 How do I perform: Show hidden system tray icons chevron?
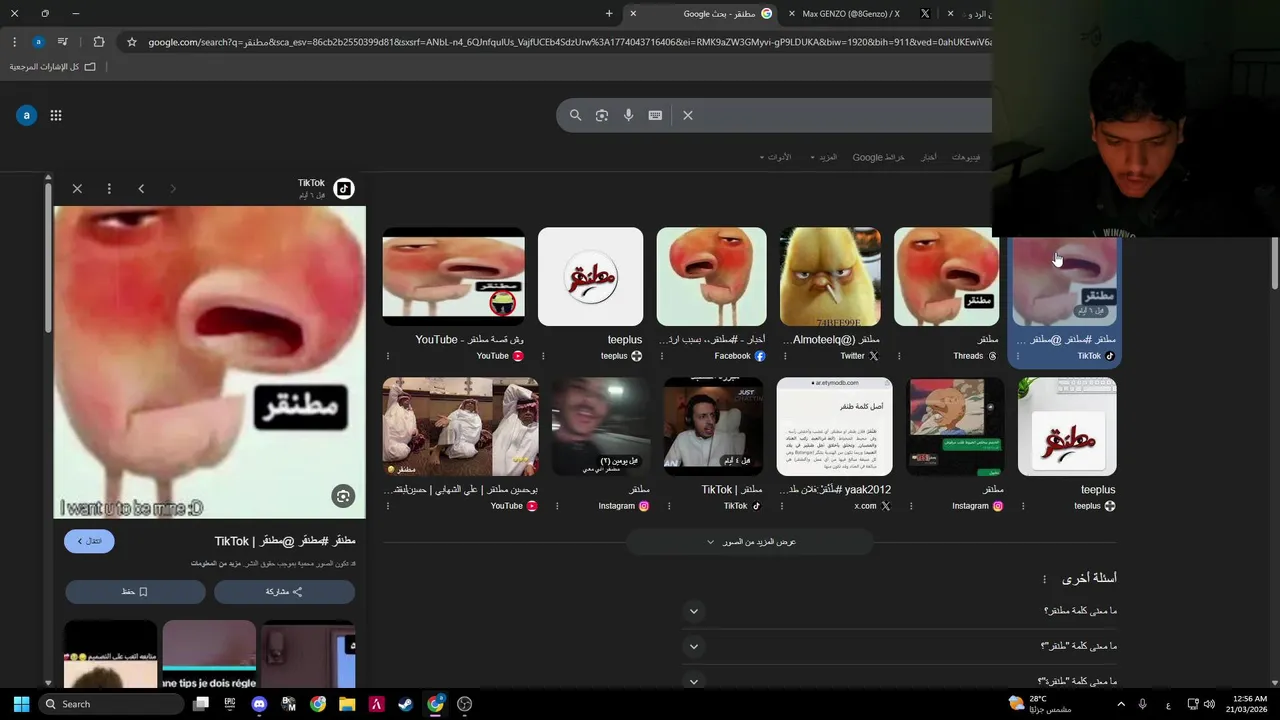(1120, 704)
